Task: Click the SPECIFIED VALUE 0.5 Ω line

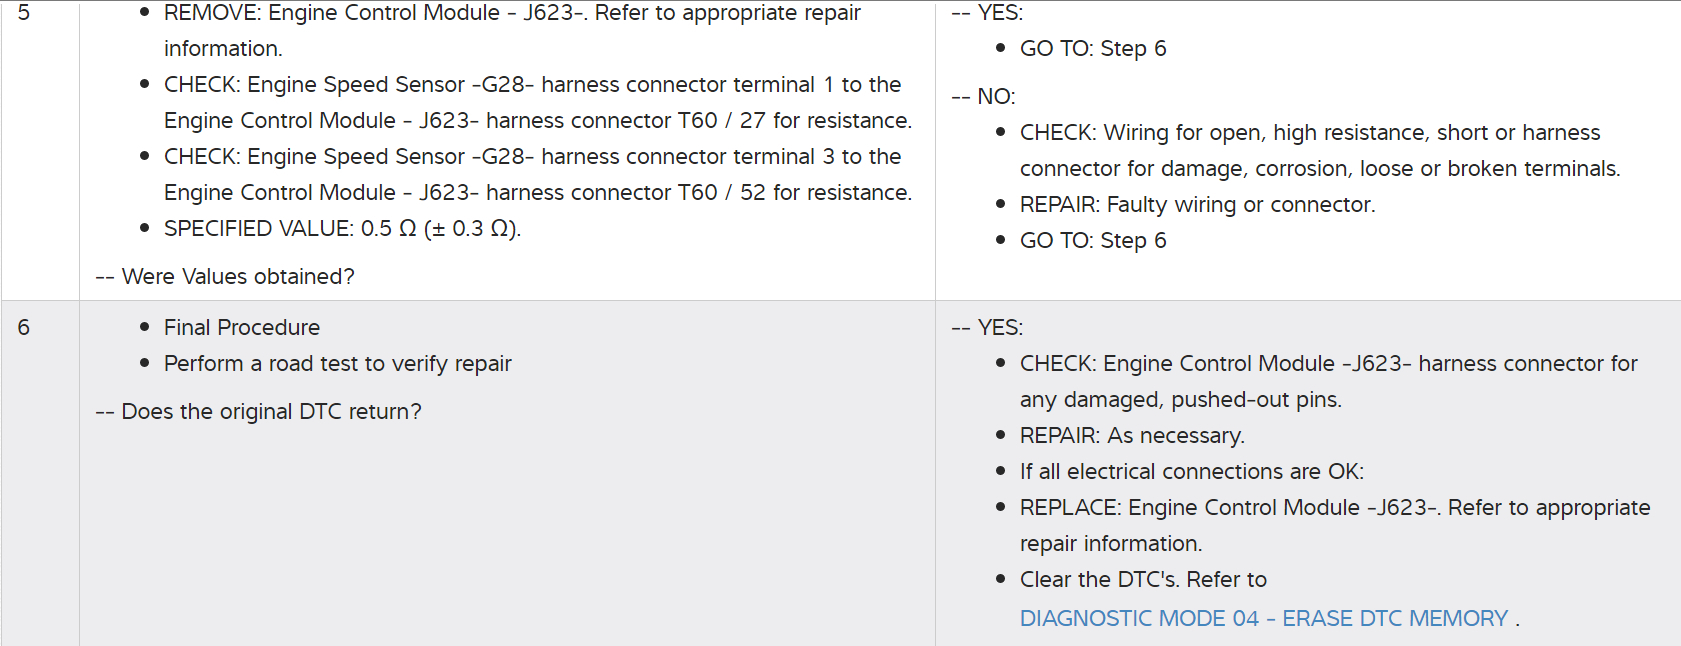Action: click(342, 229)
